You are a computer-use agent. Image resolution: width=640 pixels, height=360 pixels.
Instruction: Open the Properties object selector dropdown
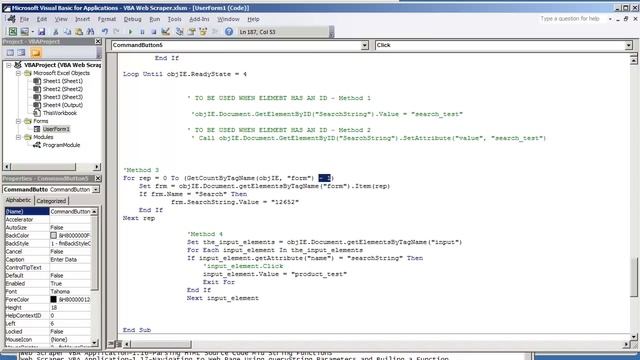tap(96, 189)
